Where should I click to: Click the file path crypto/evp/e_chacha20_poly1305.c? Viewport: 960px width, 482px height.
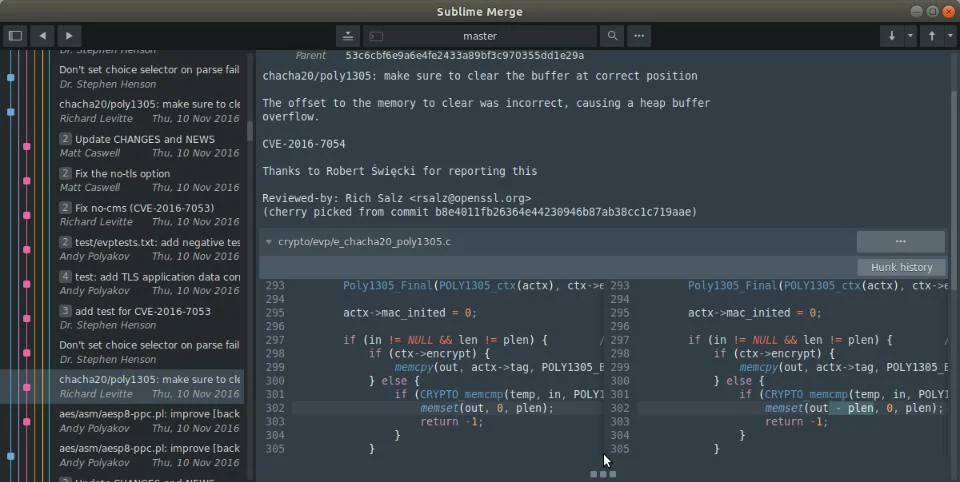pos(364,242)
